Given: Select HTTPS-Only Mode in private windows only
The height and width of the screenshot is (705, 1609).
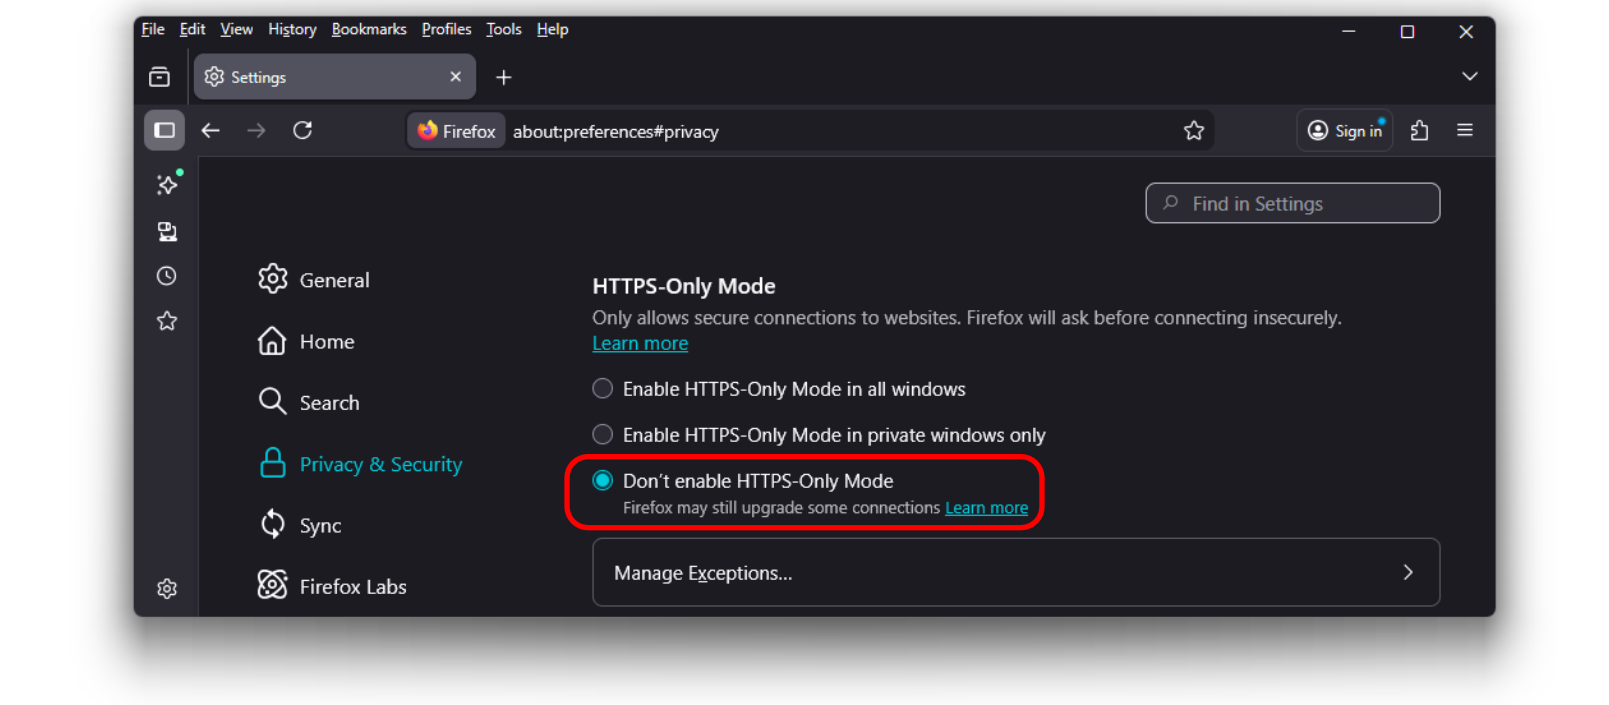Looking at the screenshot, I should (x=603, y=435).
